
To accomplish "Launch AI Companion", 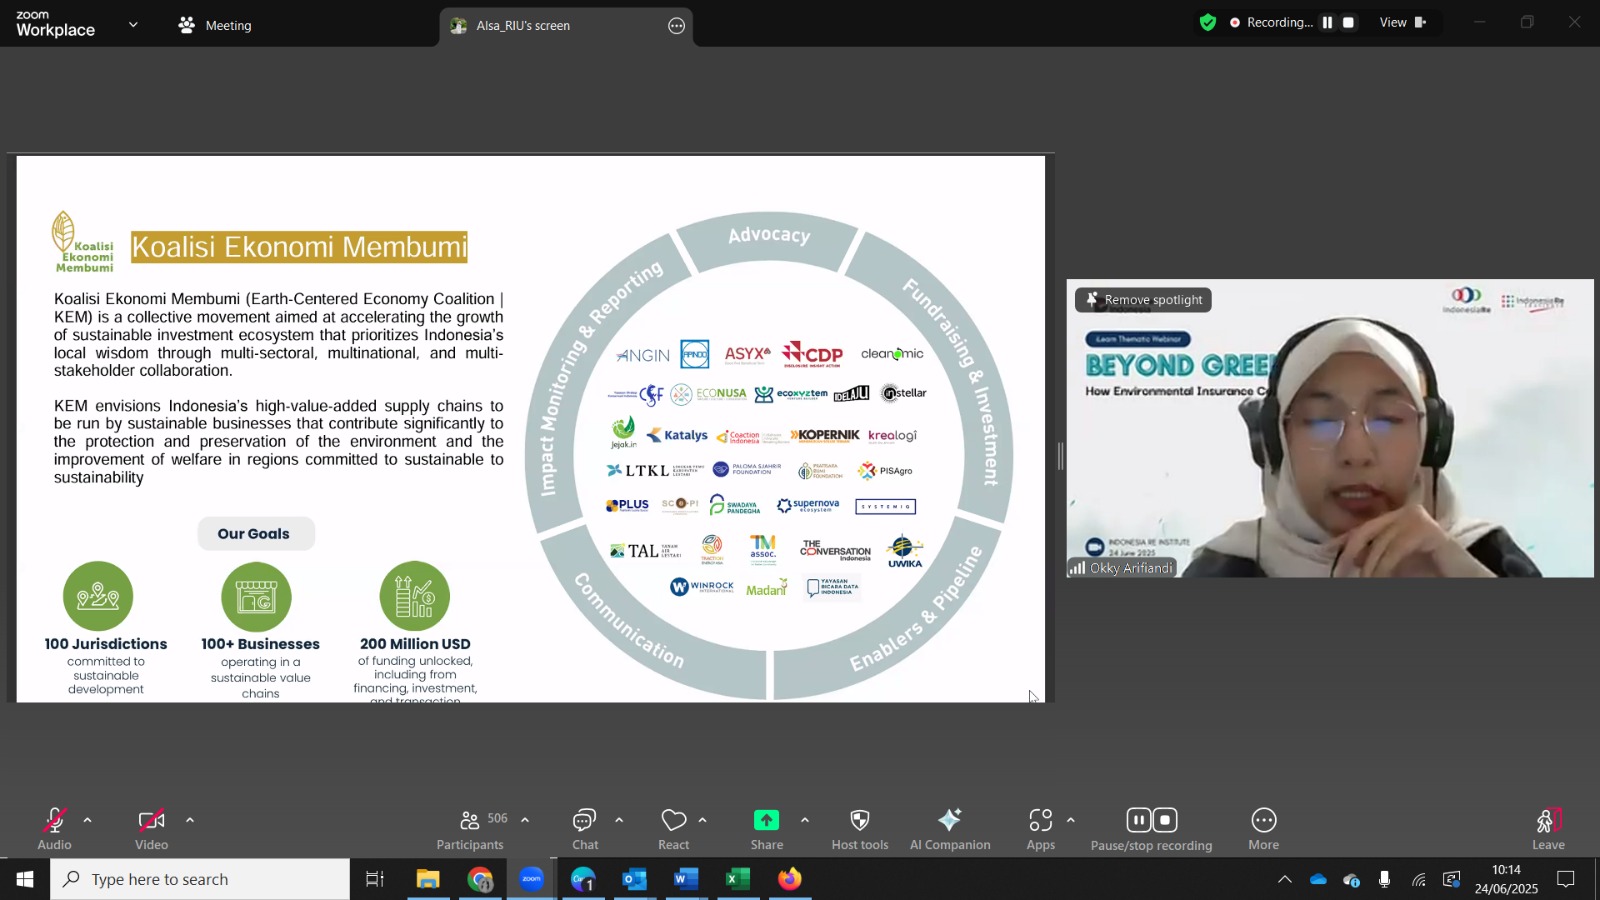I will 950,829.
